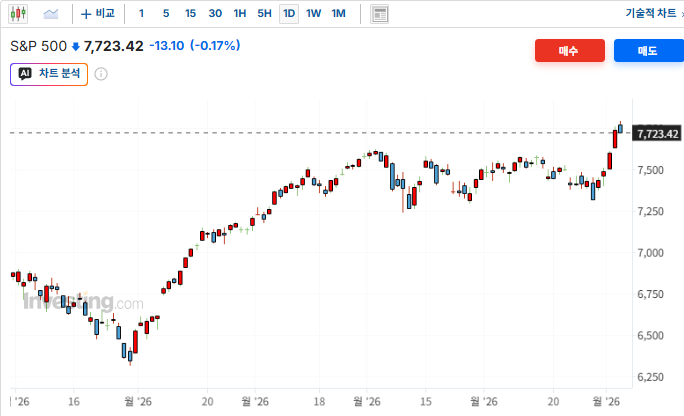Viewport: 684px width, 416px height.
Task: Click the blue 매도 sell button
Action: click(x=648, y=51)
